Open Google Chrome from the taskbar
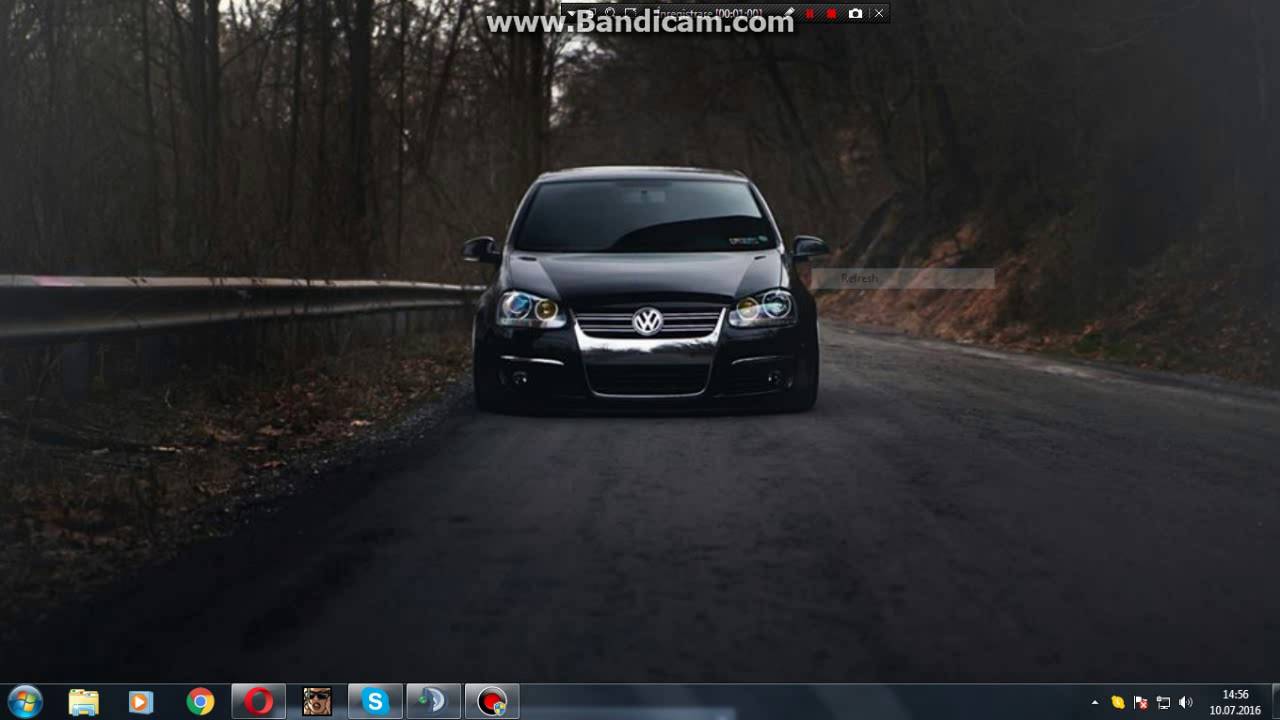Screen dimensions: 1280x720 200,702
